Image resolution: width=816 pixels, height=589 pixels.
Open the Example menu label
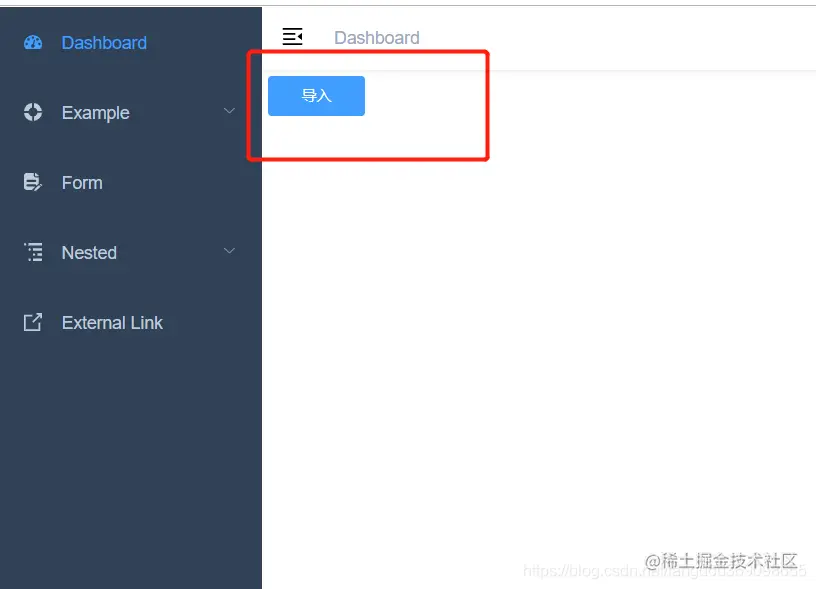[96, 113]
